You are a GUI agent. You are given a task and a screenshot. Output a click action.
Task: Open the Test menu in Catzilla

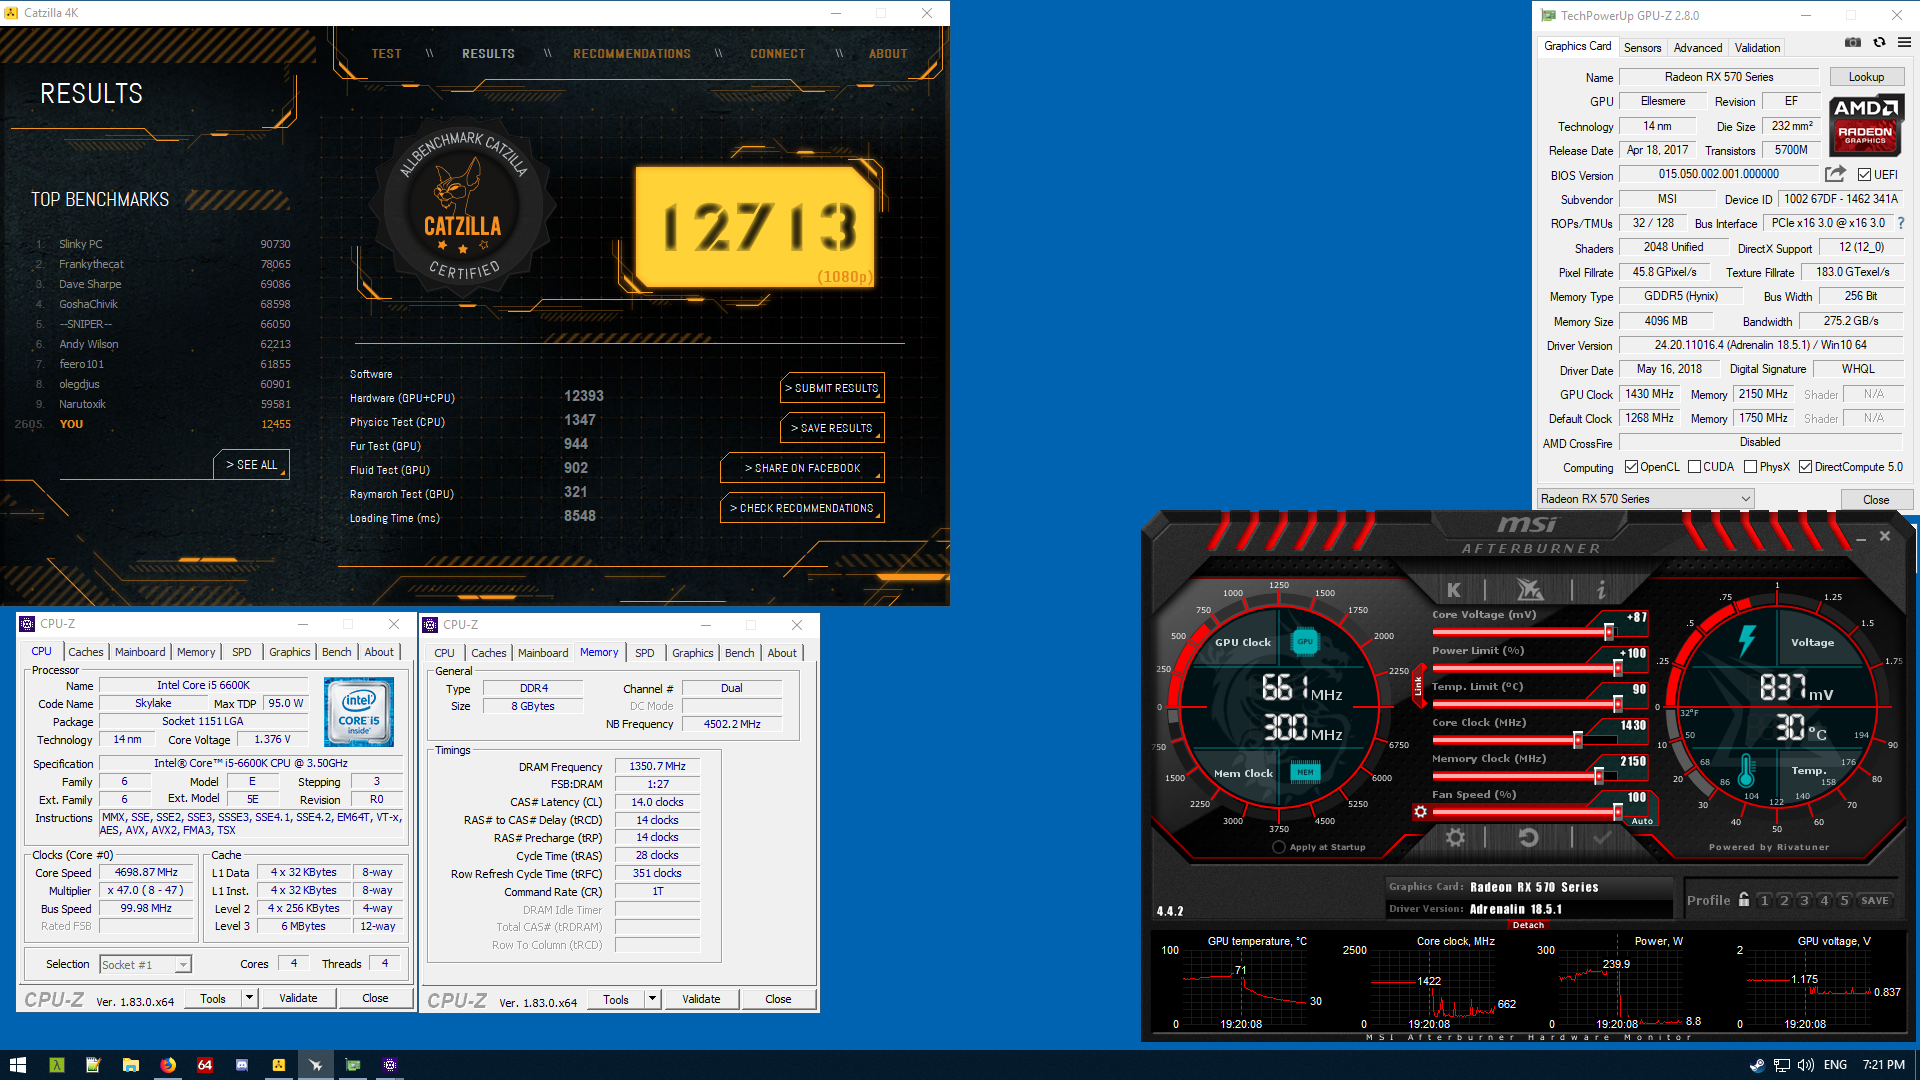(x=386, y=54)
